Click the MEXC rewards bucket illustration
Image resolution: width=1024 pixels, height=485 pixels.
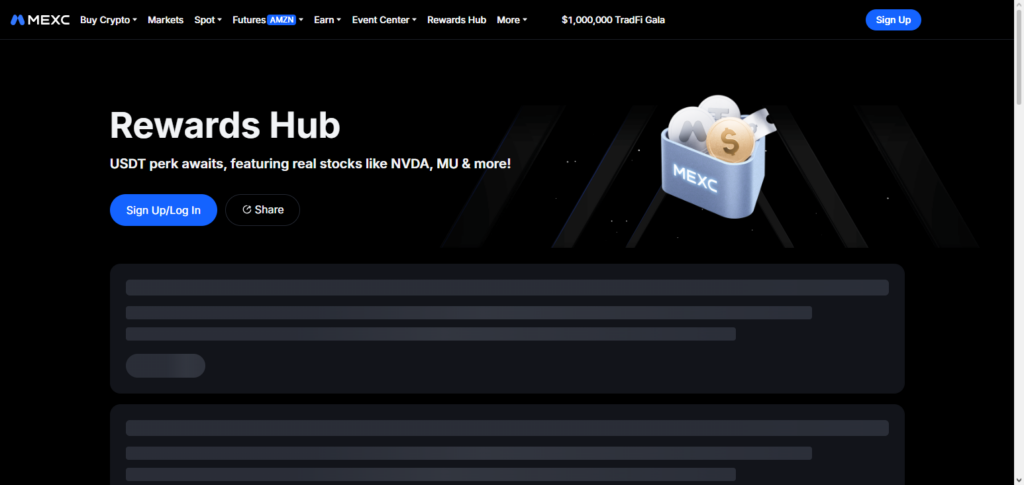[716, 157]
